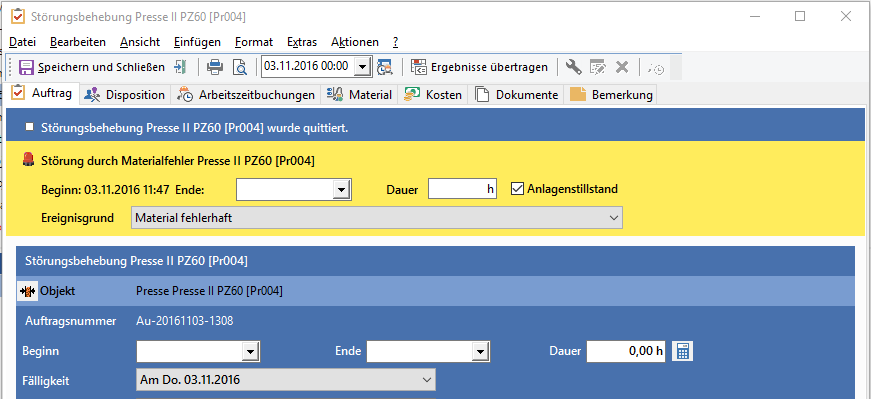The height and width of the screenshot is (399, 871).
Task: Open the Einfügen menu
Action: pos(197,42)
